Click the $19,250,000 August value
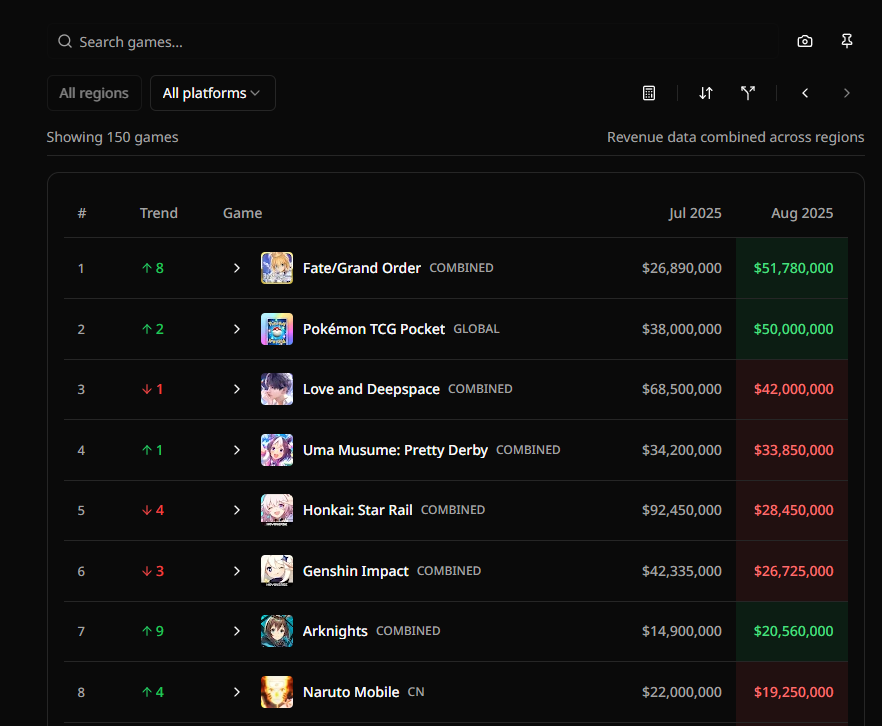882x726 pixels. point(793,692)
